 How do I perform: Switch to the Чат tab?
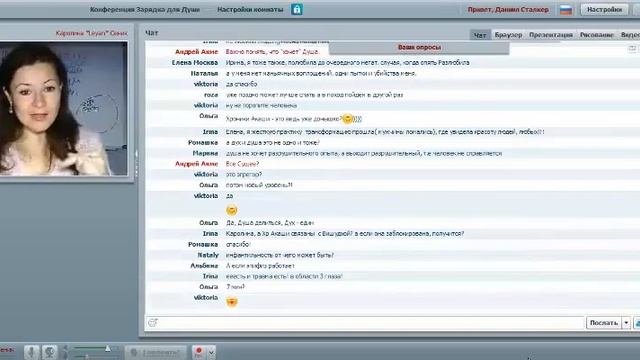[480, 35]
